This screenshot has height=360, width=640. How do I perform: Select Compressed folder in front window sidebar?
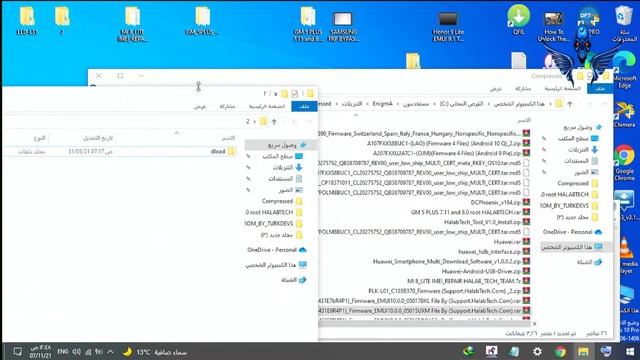[x=282, y=201]
